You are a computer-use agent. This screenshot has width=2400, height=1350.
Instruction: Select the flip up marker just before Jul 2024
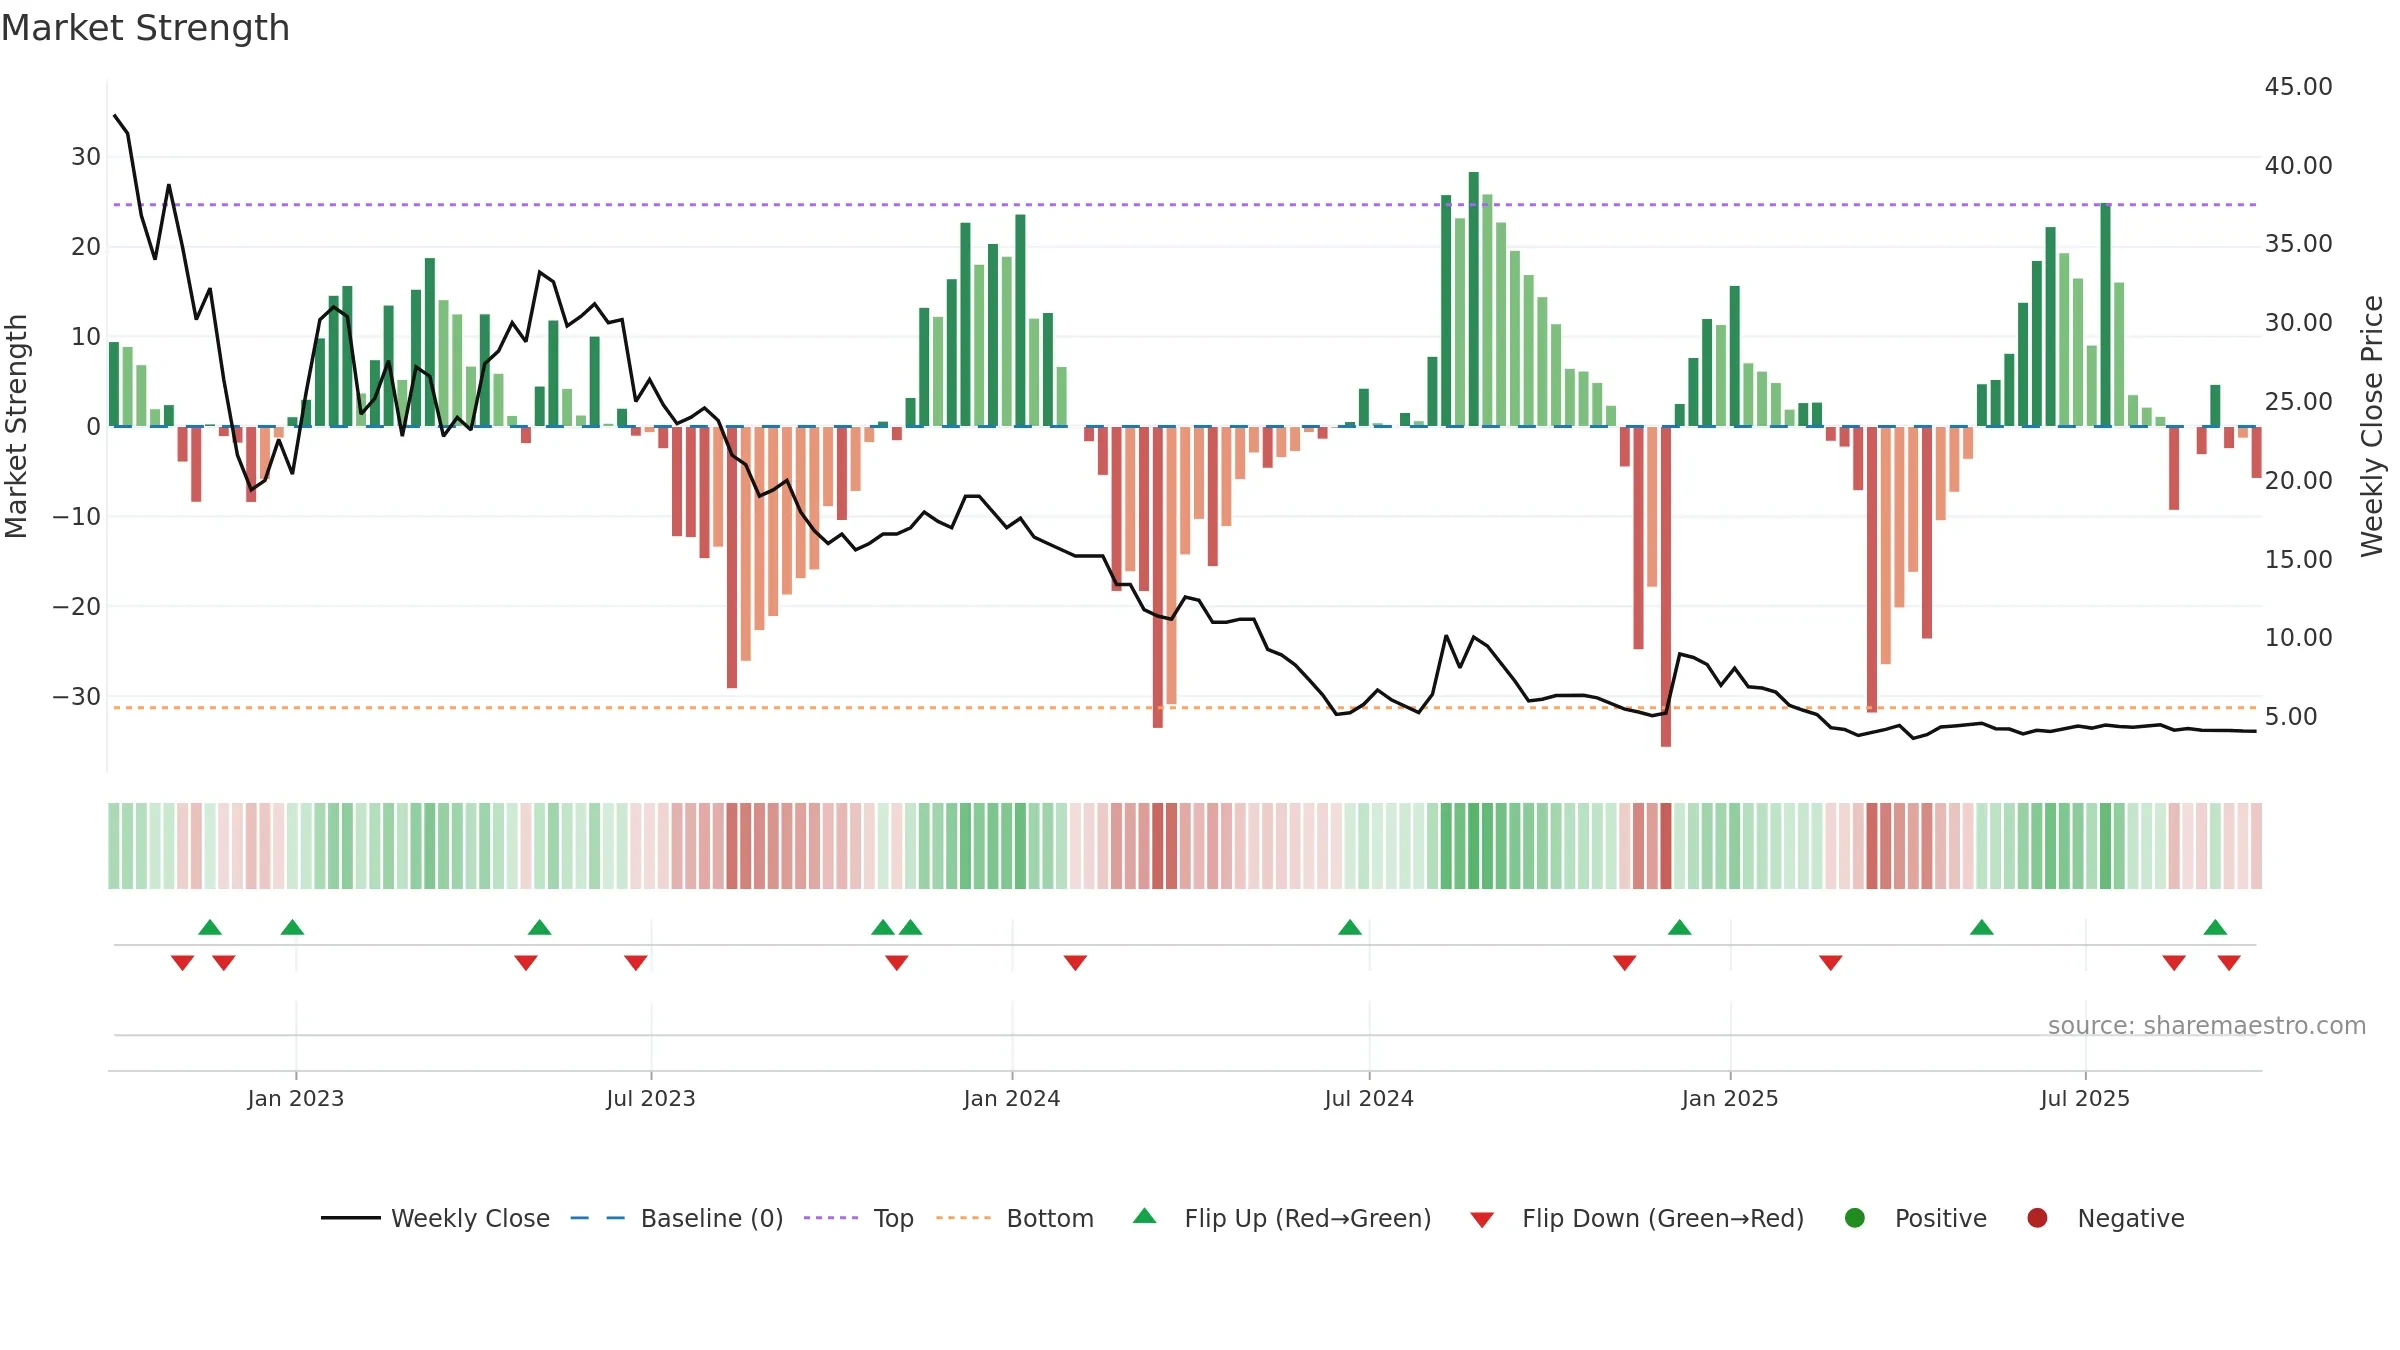click(x=1350, y=927)
